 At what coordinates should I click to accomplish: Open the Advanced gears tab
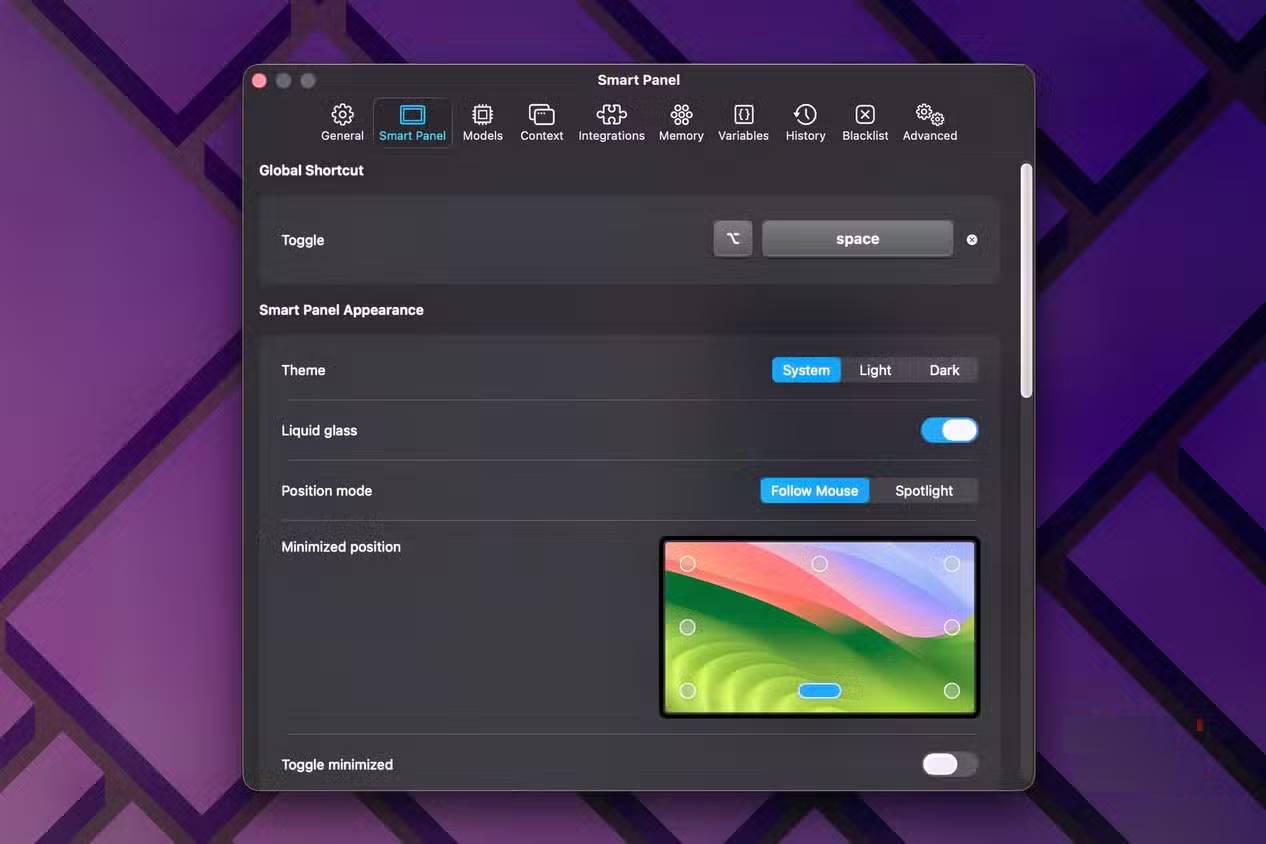click(930, 123)
